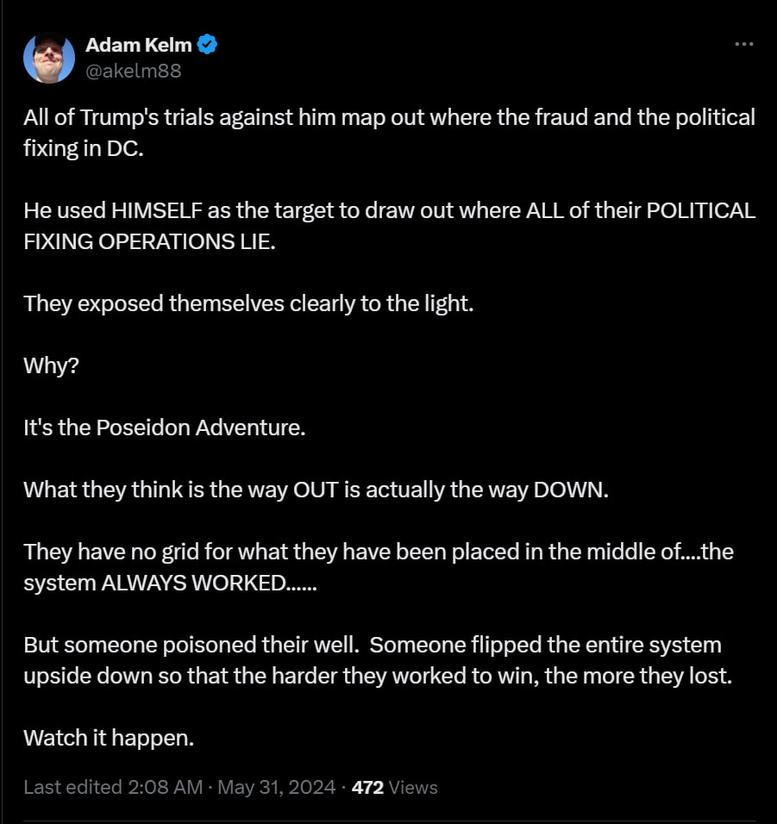Click the @akelm88 handle
Image resolution: width=777 pixels, height=824 pixels.
coord(133,71)
